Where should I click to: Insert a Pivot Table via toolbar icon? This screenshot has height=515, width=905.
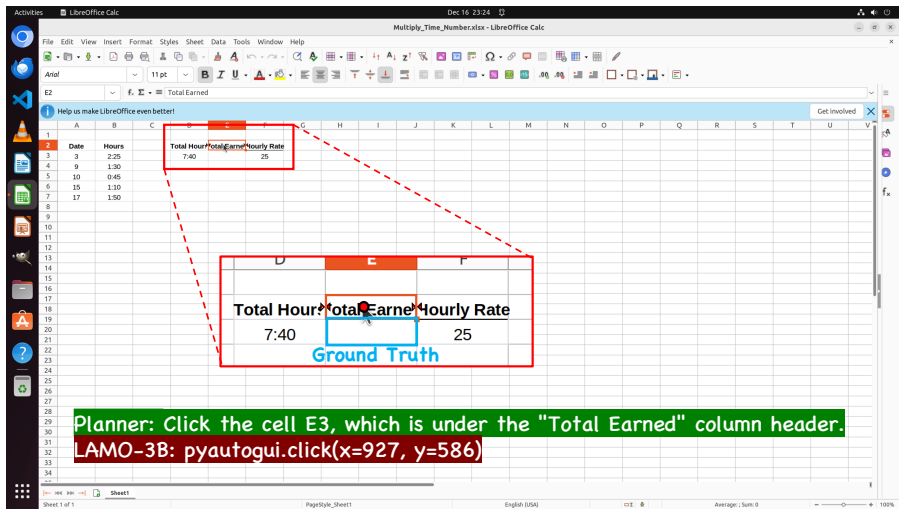(472, 57)
